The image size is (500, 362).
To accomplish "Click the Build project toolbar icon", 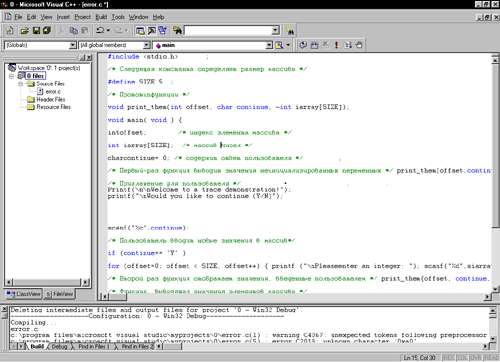I will click(314, 45).
